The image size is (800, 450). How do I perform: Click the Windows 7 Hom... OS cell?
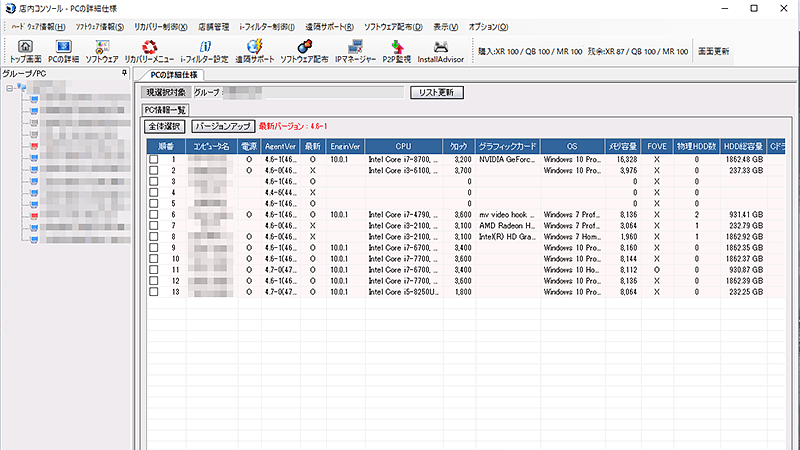pyautogui.click(x=572, y=237)
